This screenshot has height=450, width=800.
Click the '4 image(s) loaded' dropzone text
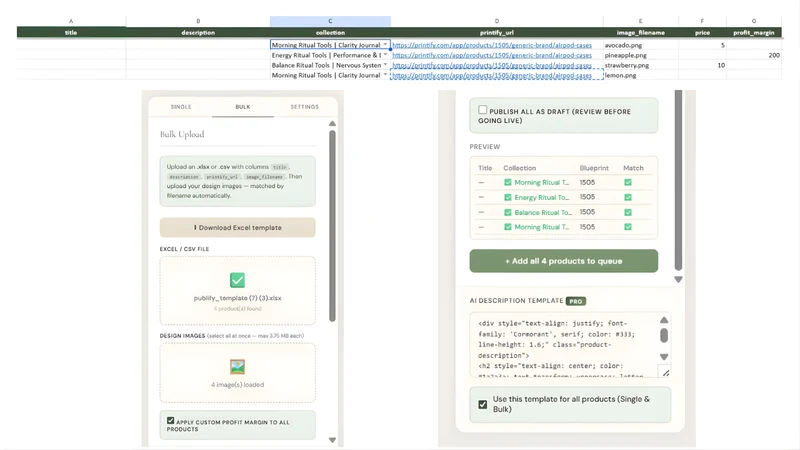tap(237, 385)
